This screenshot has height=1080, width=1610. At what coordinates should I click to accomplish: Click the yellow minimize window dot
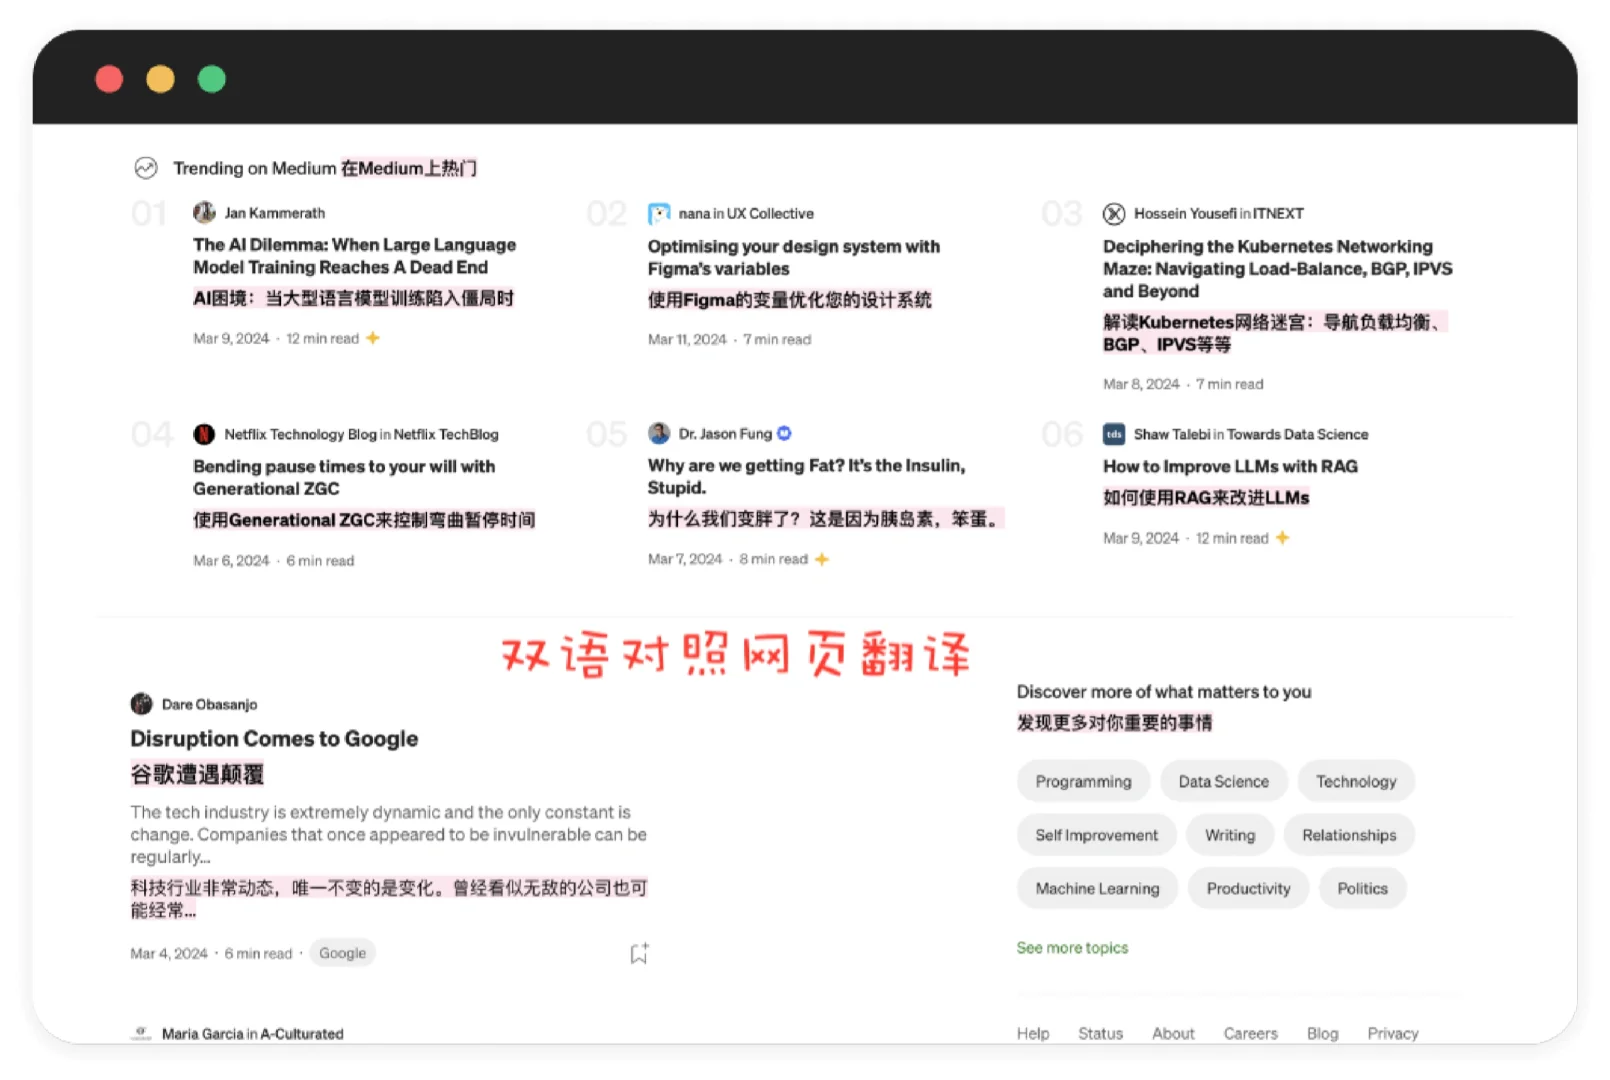tap(160, 79)
